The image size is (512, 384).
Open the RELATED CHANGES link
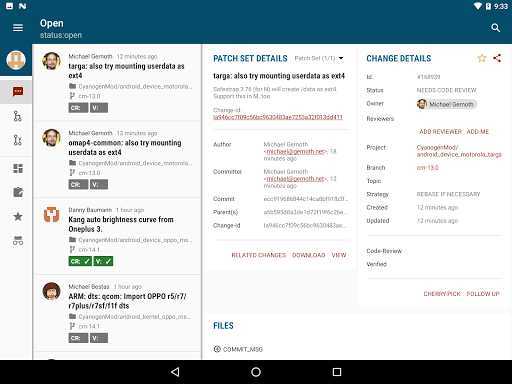point(259,255)
